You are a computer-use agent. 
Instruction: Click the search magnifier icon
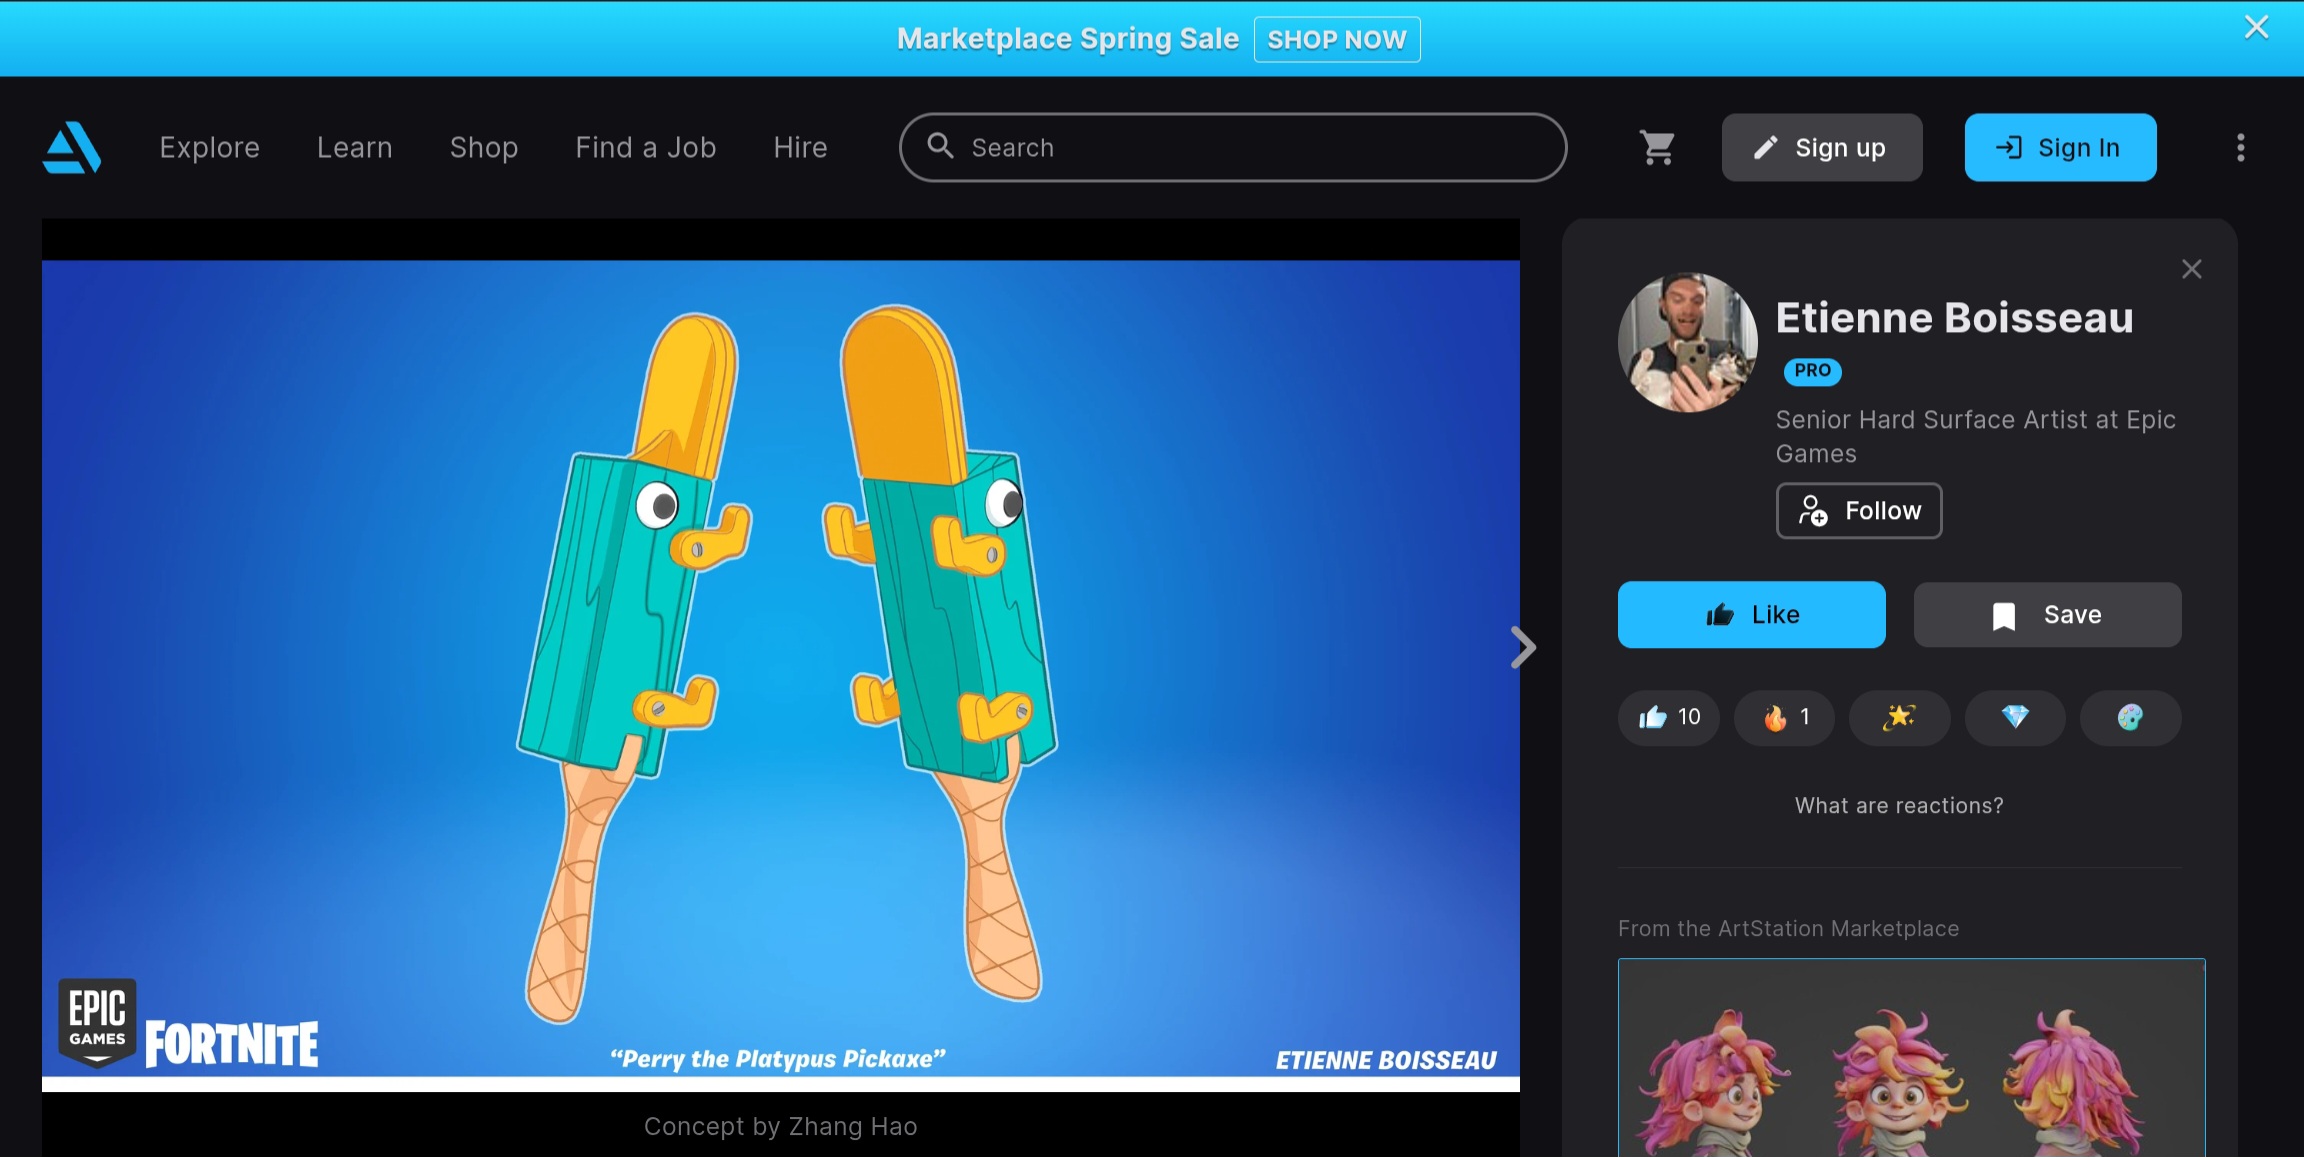940,146
